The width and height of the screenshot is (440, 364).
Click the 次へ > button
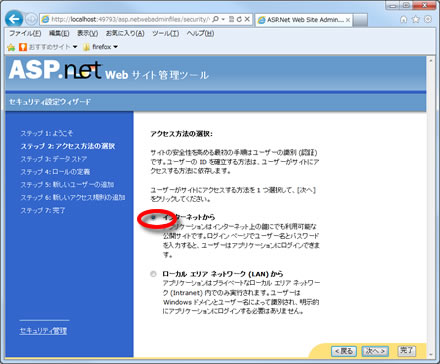375,351
